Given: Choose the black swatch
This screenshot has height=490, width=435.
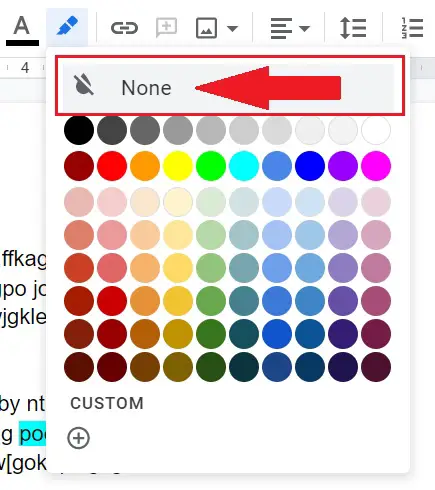Looking at the screenshot, I should click(x=79, y=130).
